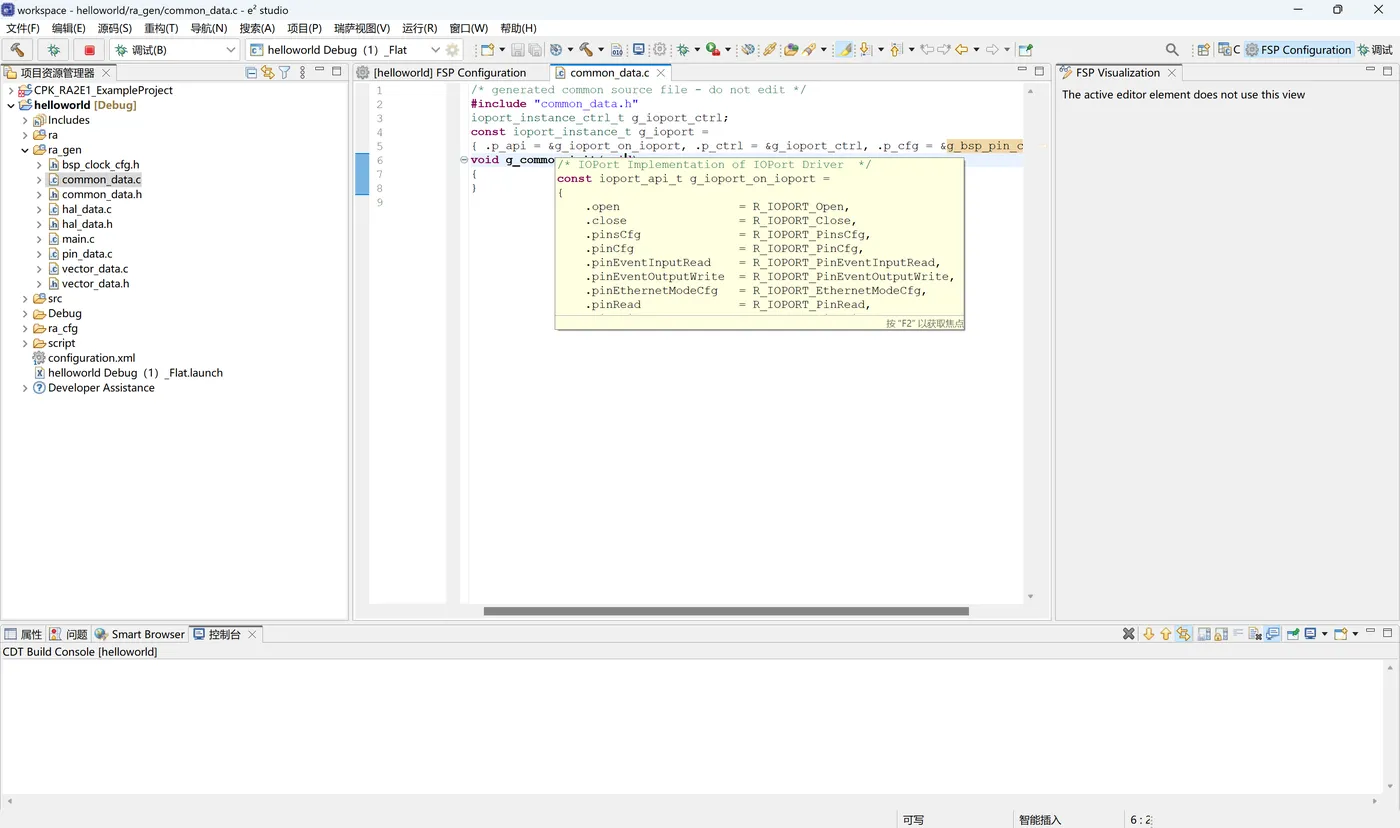Select pin_data.c in the project tree

(x=86, y=254)
